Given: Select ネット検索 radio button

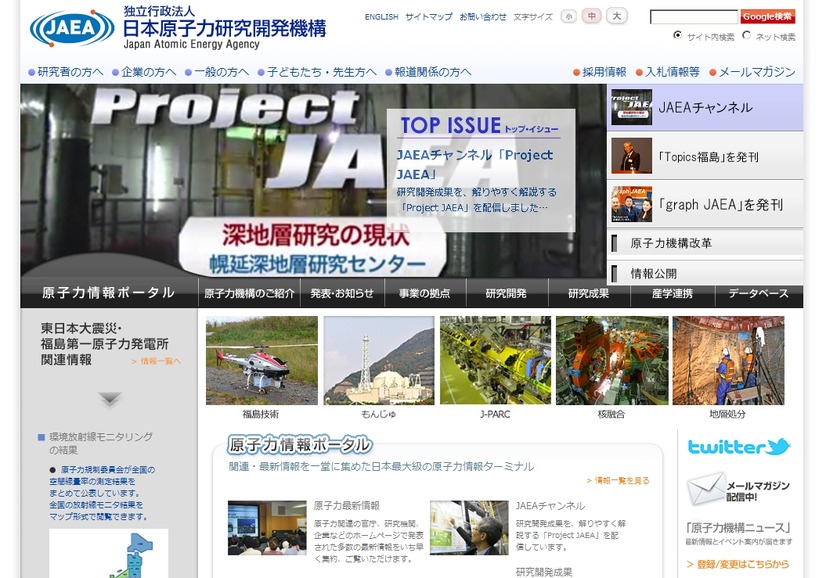Looking at the screenshot, I should (747, 36).
